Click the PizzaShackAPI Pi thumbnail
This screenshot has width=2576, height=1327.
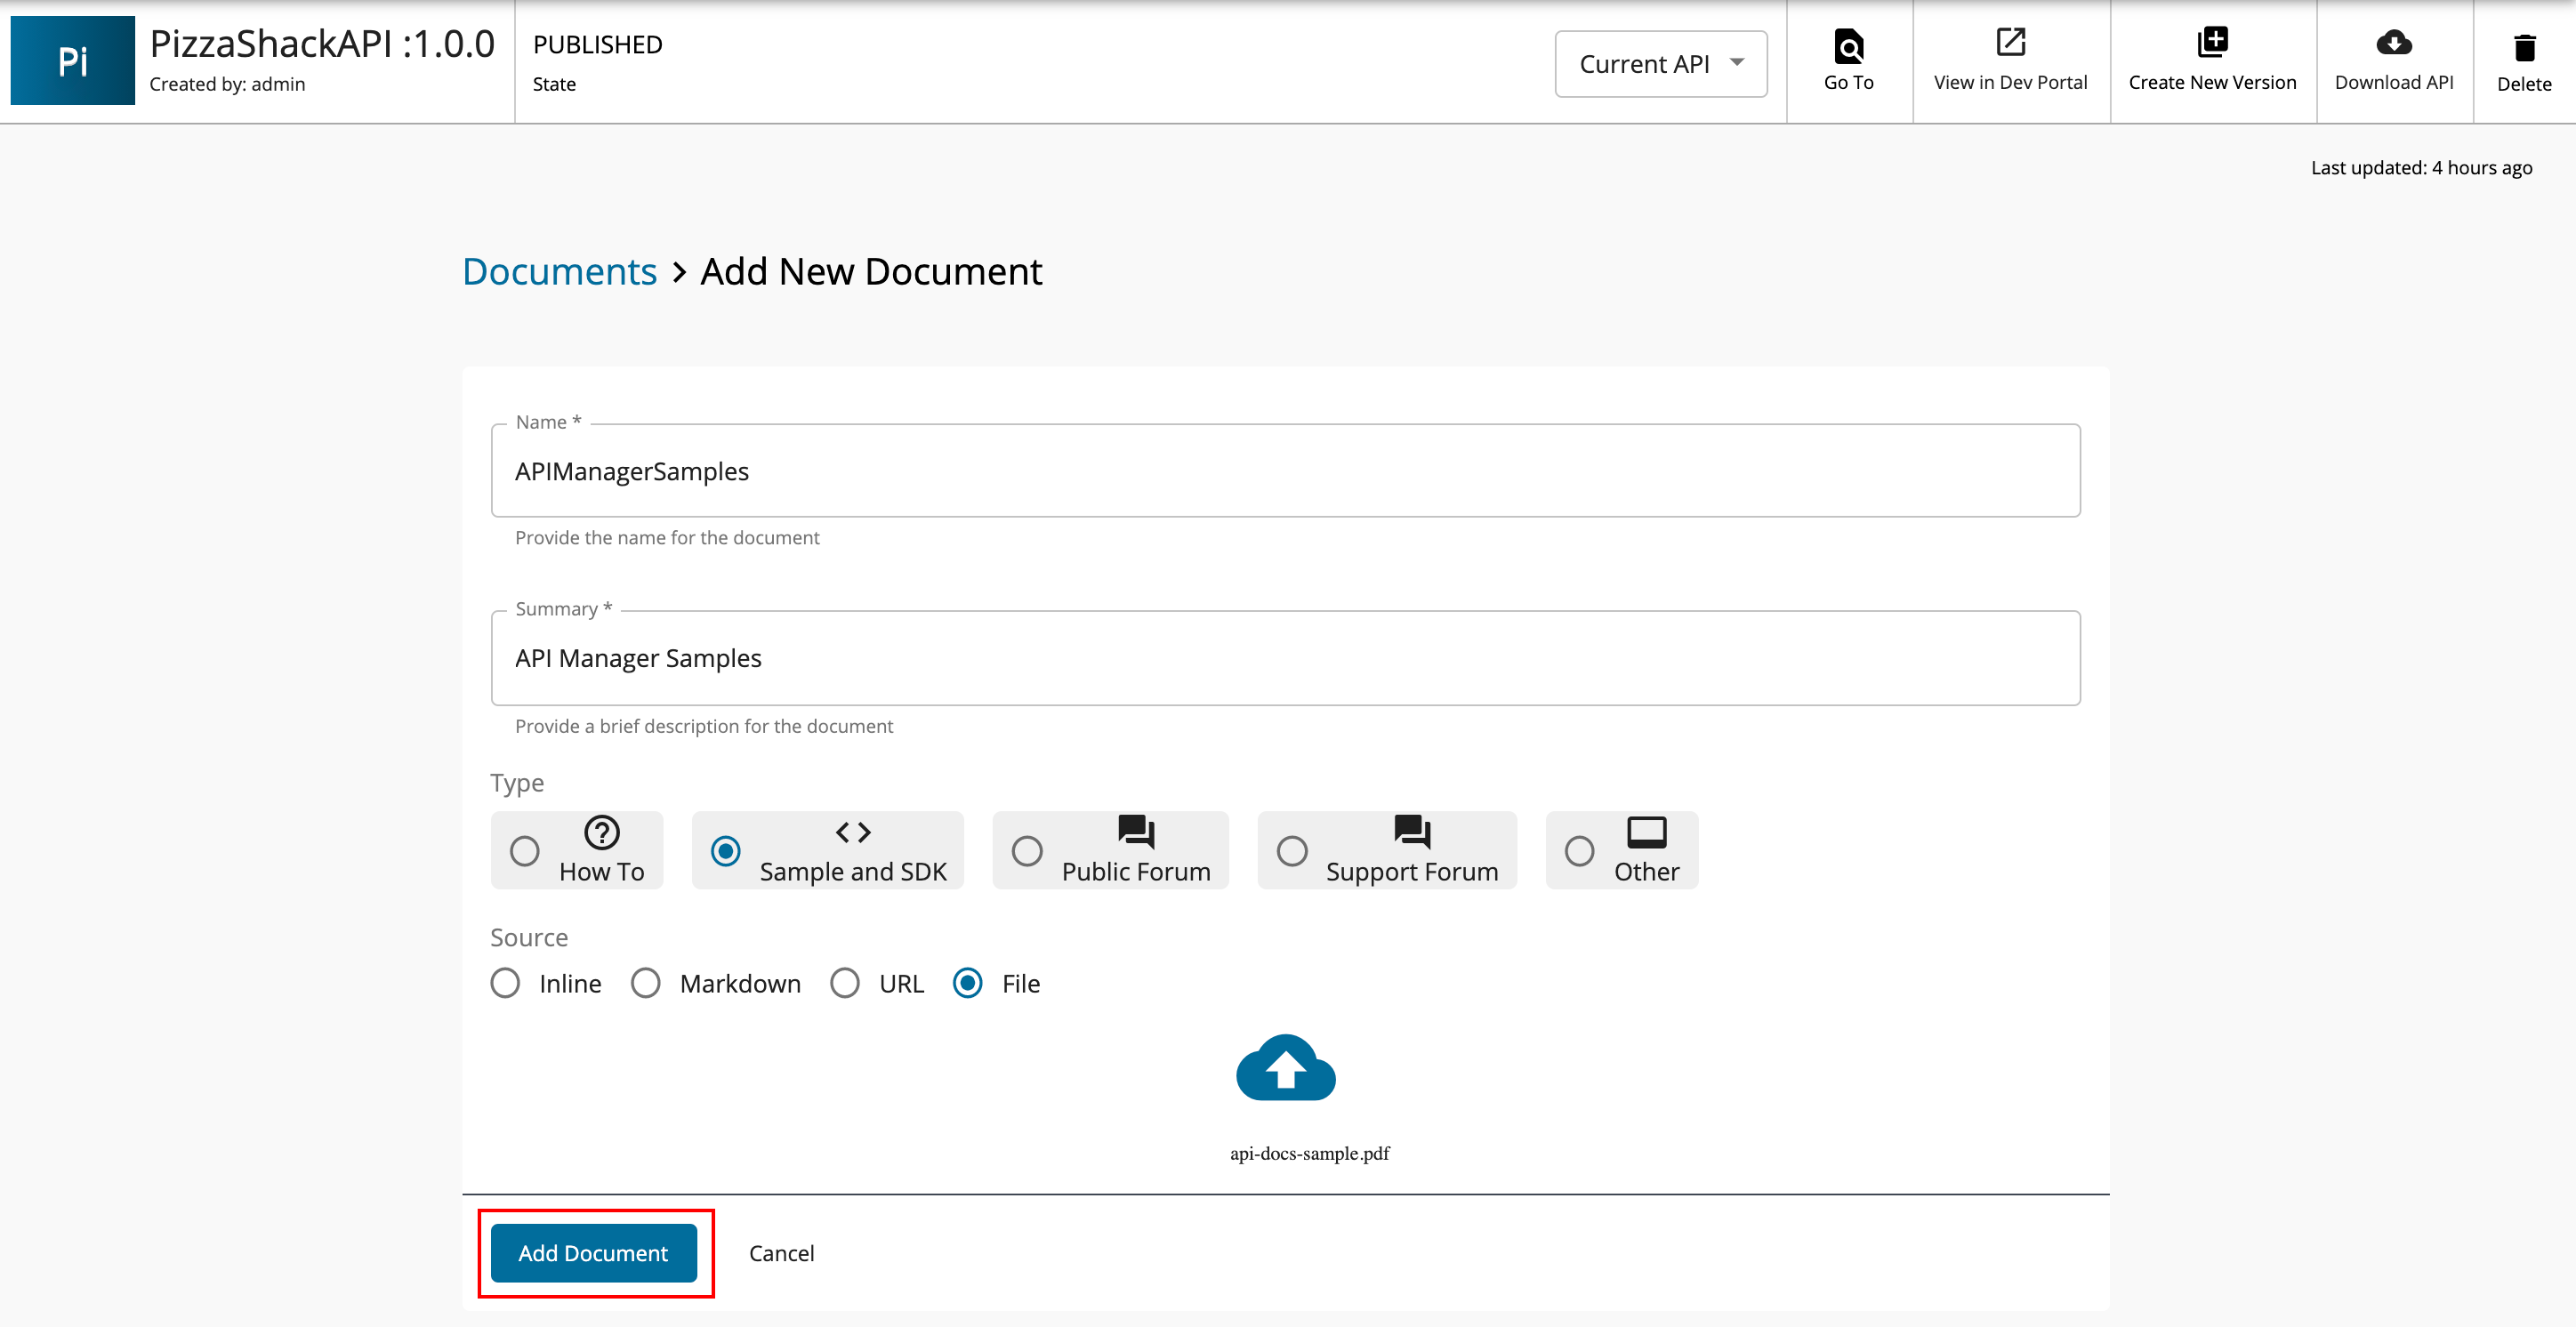click(x=73, y=61)
